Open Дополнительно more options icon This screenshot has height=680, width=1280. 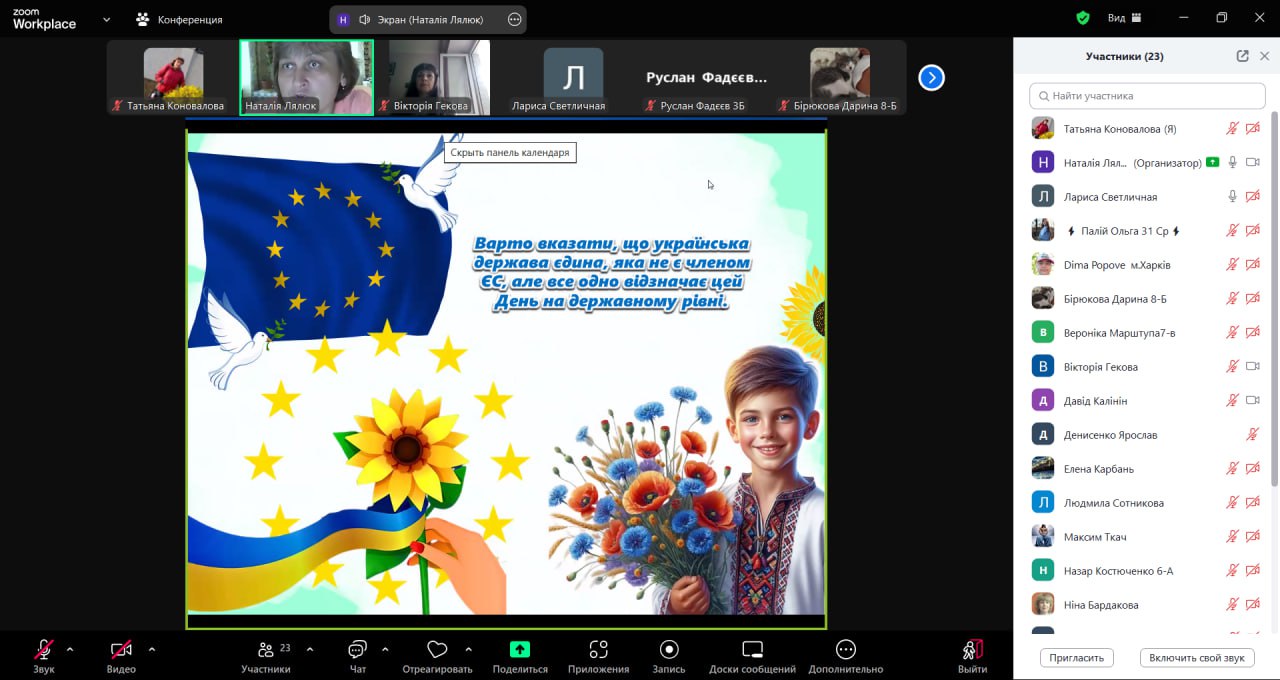coord(846,650)
